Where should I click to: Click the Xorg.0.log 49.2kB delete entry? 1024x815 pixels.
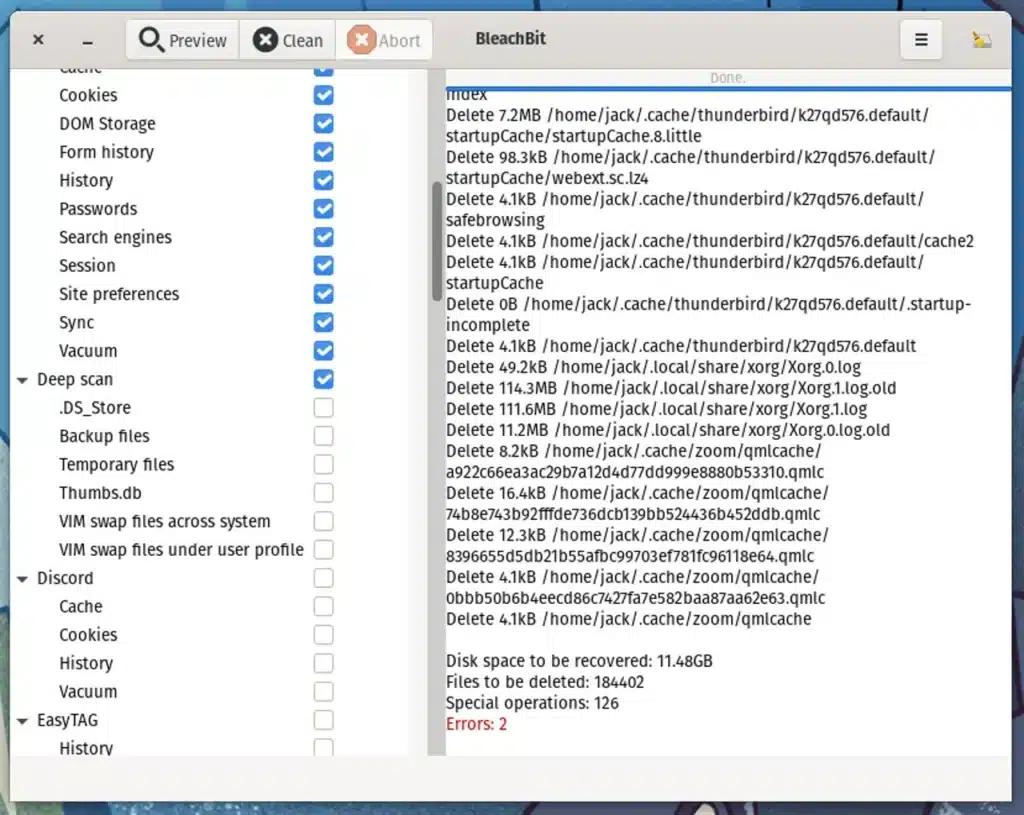653,367
